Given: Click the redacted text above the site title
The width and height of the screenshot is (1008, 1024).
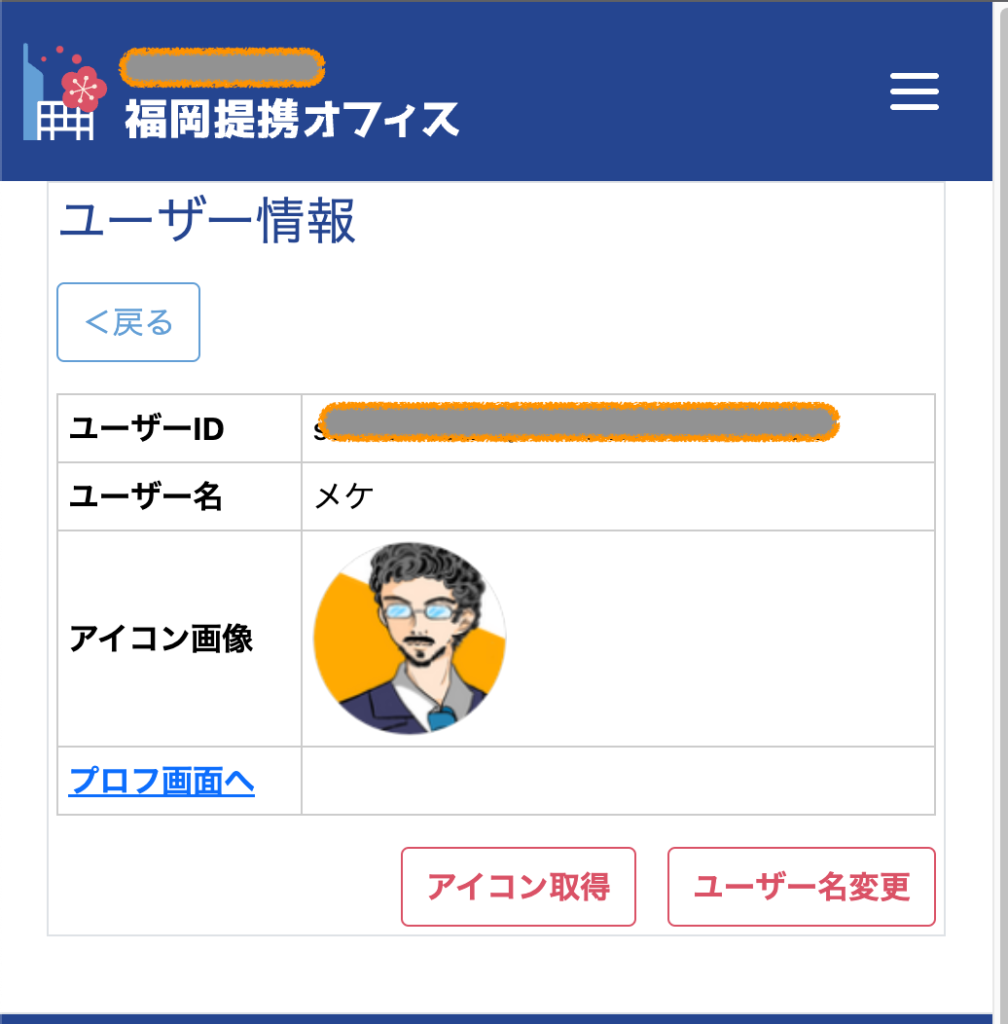Looking at the screenshot, I should pos(222,67).
